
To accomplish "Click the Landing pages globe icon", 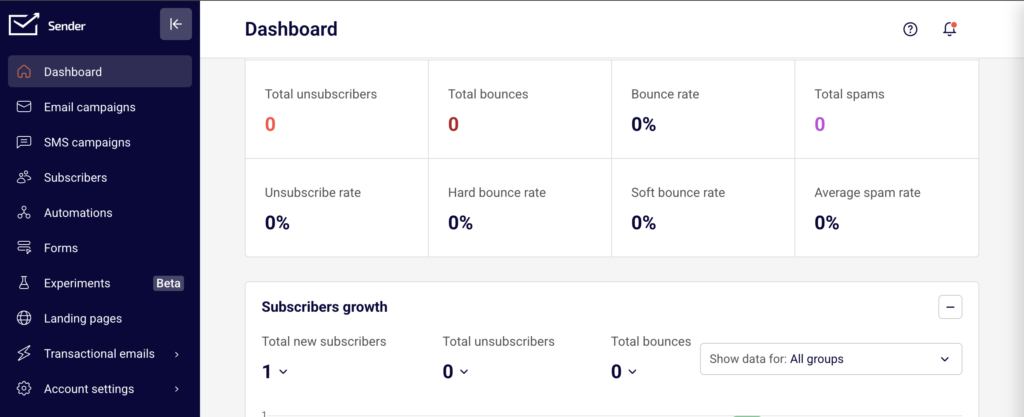I will tap(24, 318).
